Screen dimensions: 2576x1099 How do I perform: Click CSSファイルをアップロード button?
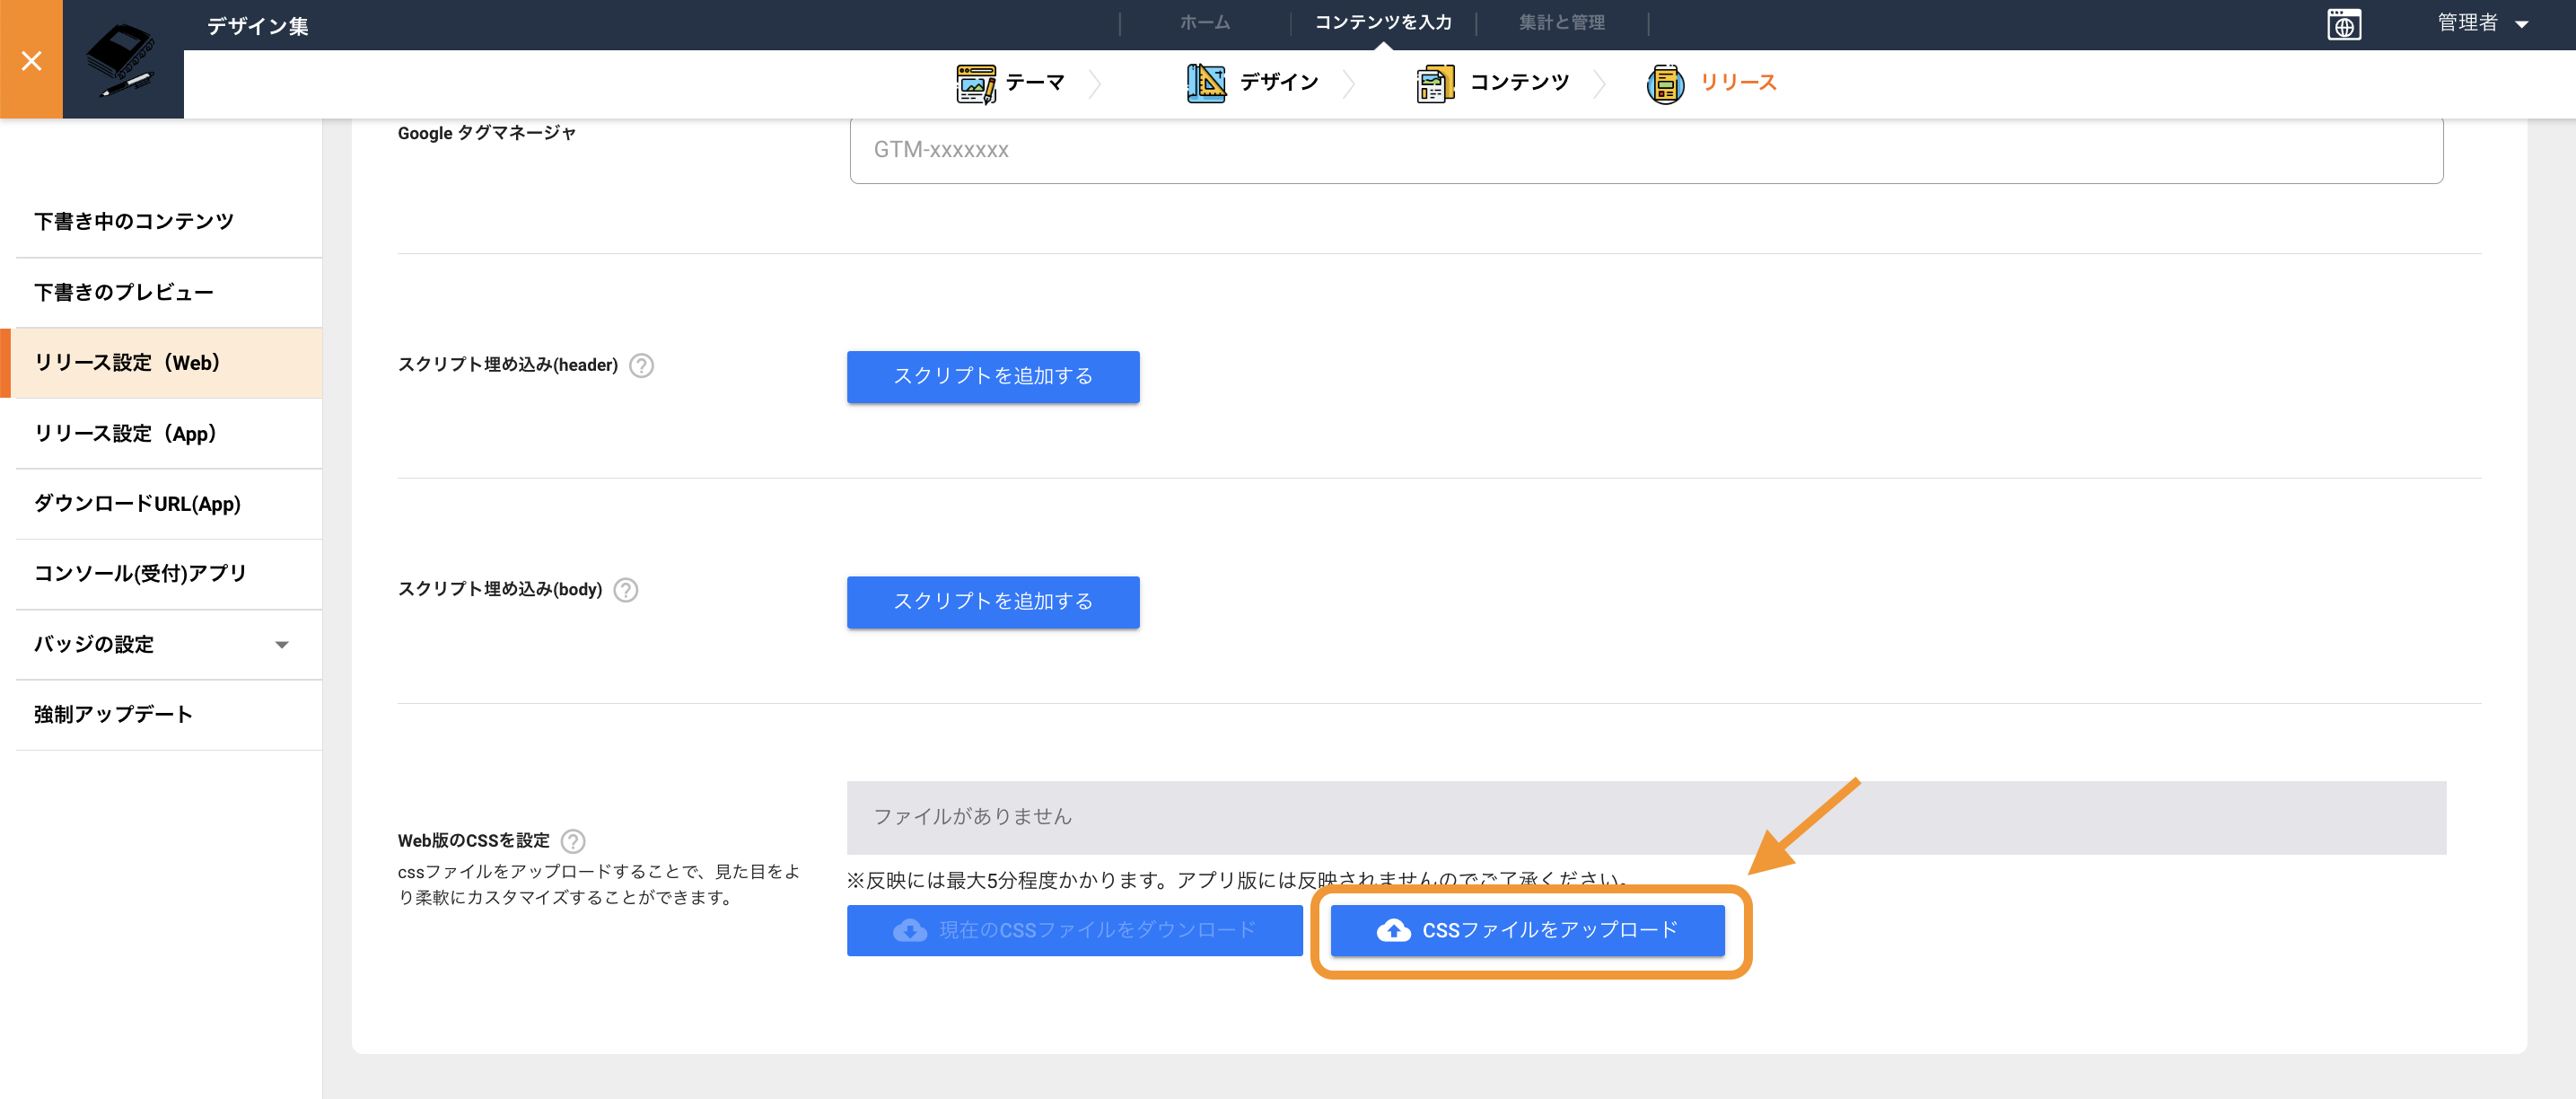pyautogui.click(x=1527, y=931)
